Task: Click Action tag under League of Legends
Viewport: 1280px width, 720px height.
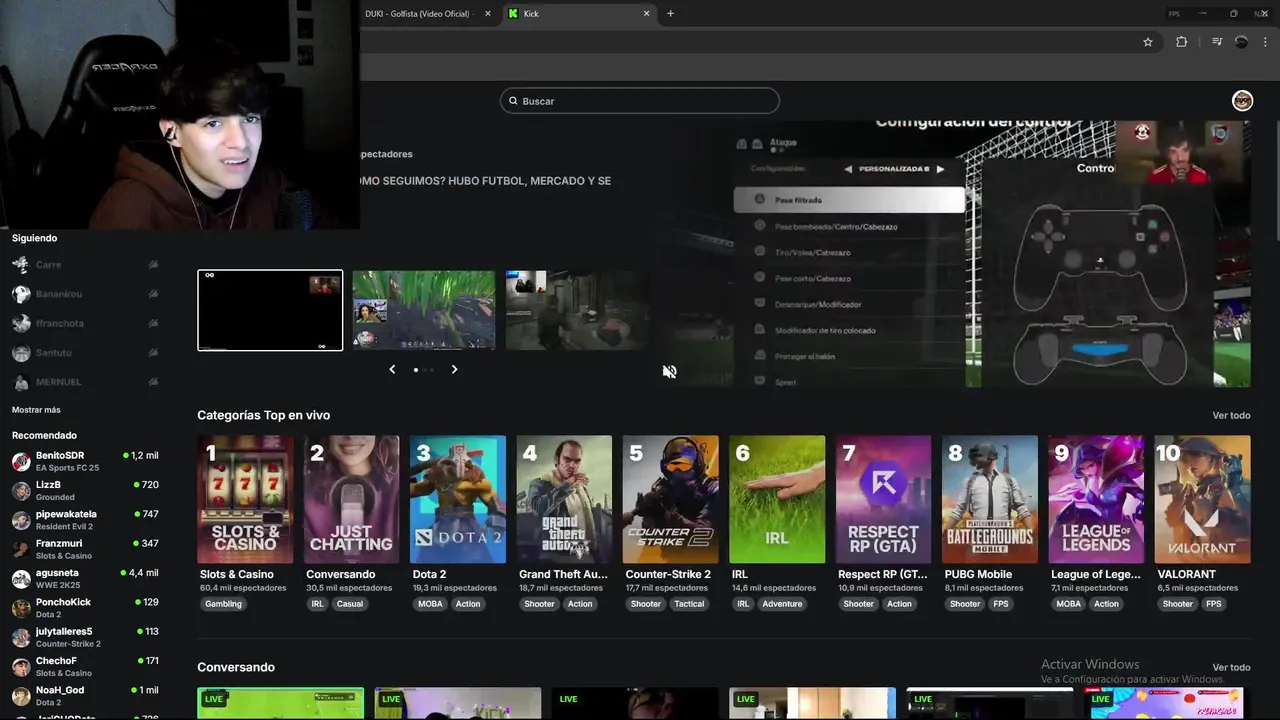Action: (1106, 604)
